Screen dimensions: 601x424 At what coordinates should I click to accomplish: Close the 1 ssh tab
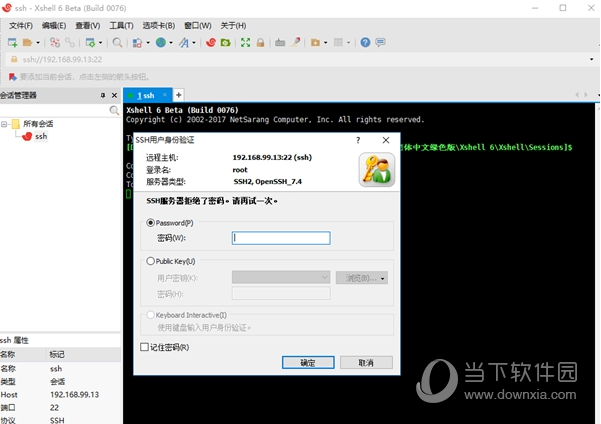tap(165, 95)
